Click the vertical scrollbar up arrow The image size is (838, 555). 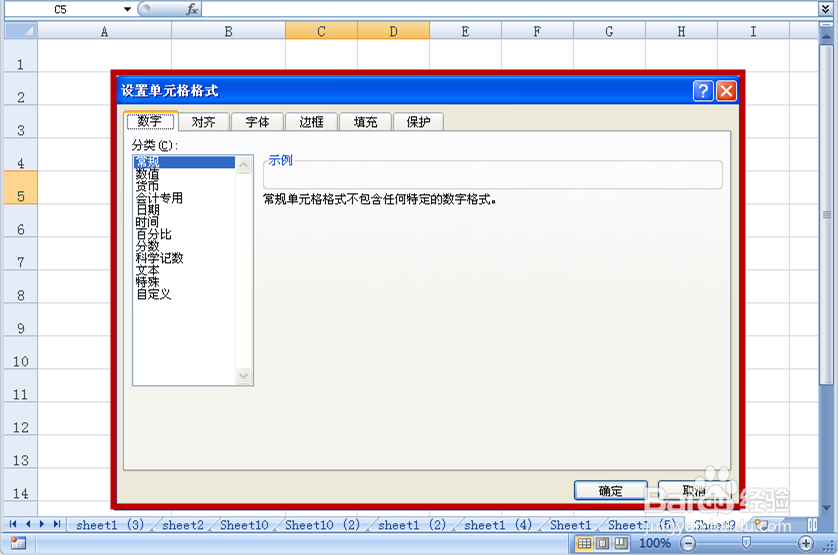coord(826,37)
